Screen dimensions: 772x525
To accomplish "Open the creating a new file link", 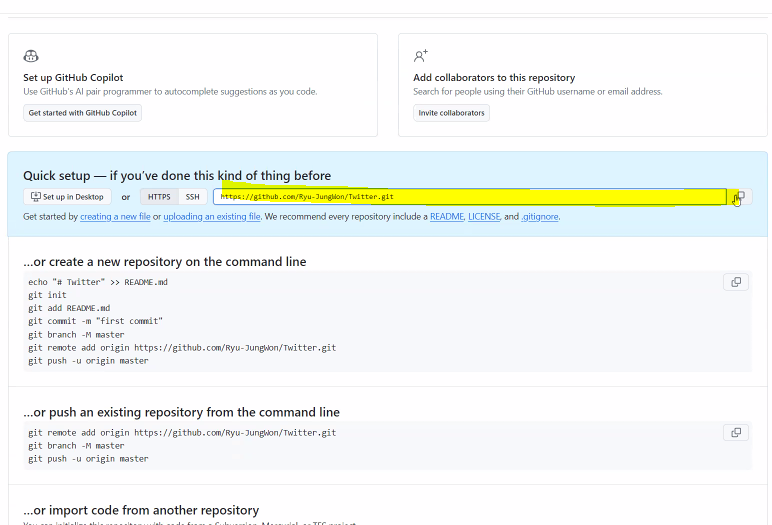I will 115,217.
